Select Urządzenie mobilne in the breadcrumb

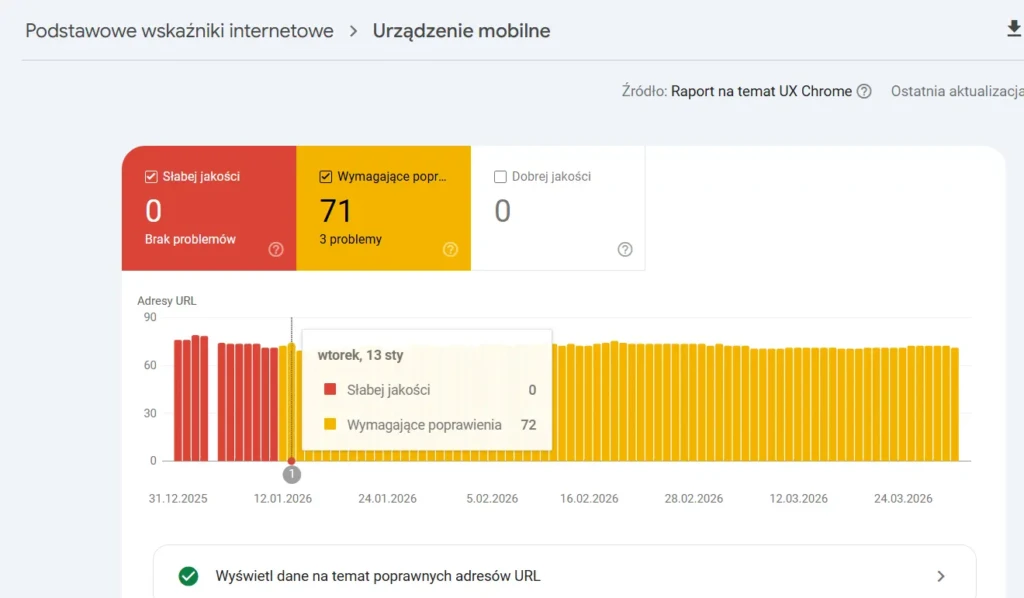point(461,30)
